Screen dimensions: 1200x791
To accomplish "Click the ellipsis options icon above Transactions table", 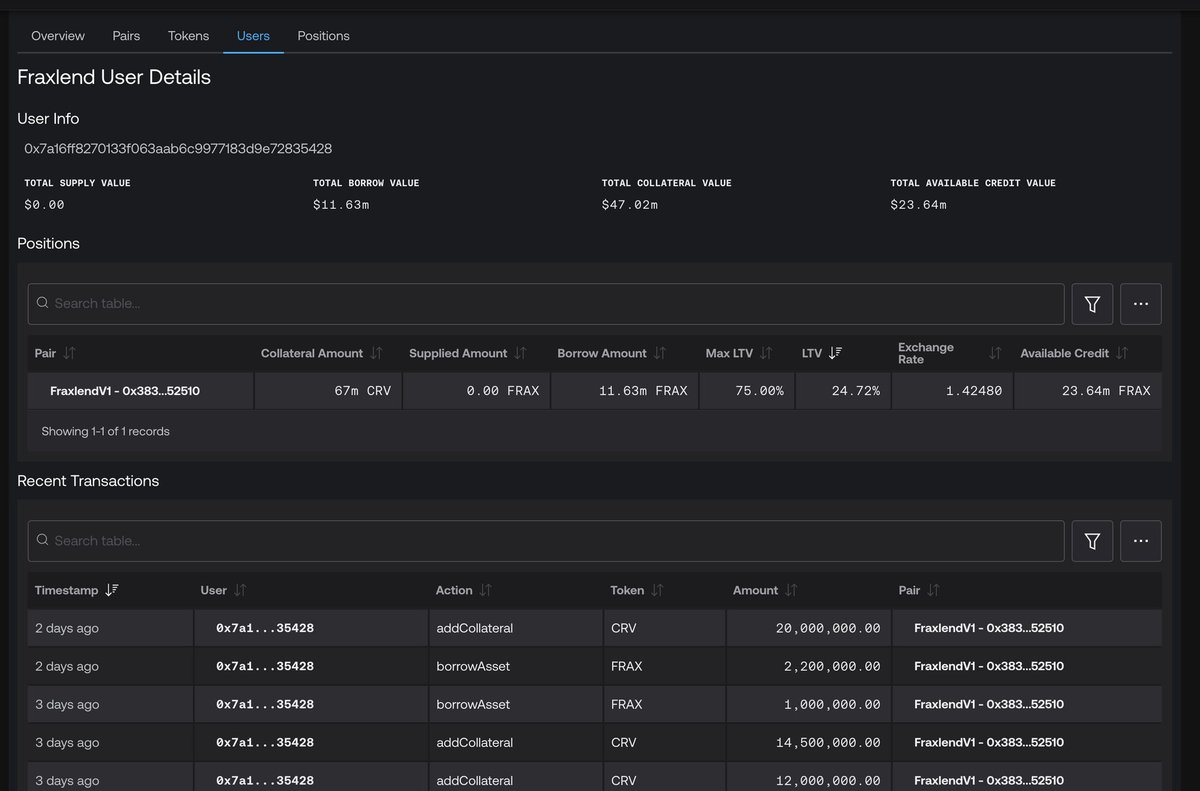I will pyautogui.click(x=1140, y=541).
